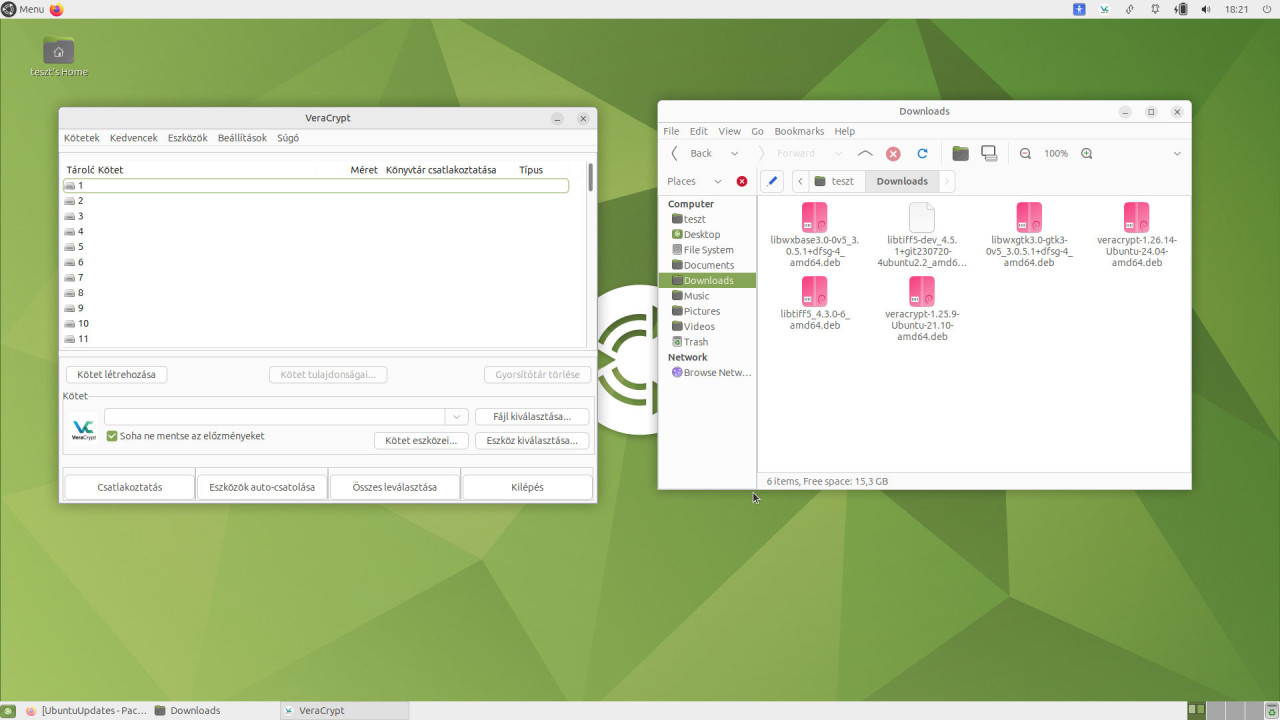Click the VeraCrypt slot list scrollbar
The height and width of the screenshot is (720, 1280).
(590, 177)
